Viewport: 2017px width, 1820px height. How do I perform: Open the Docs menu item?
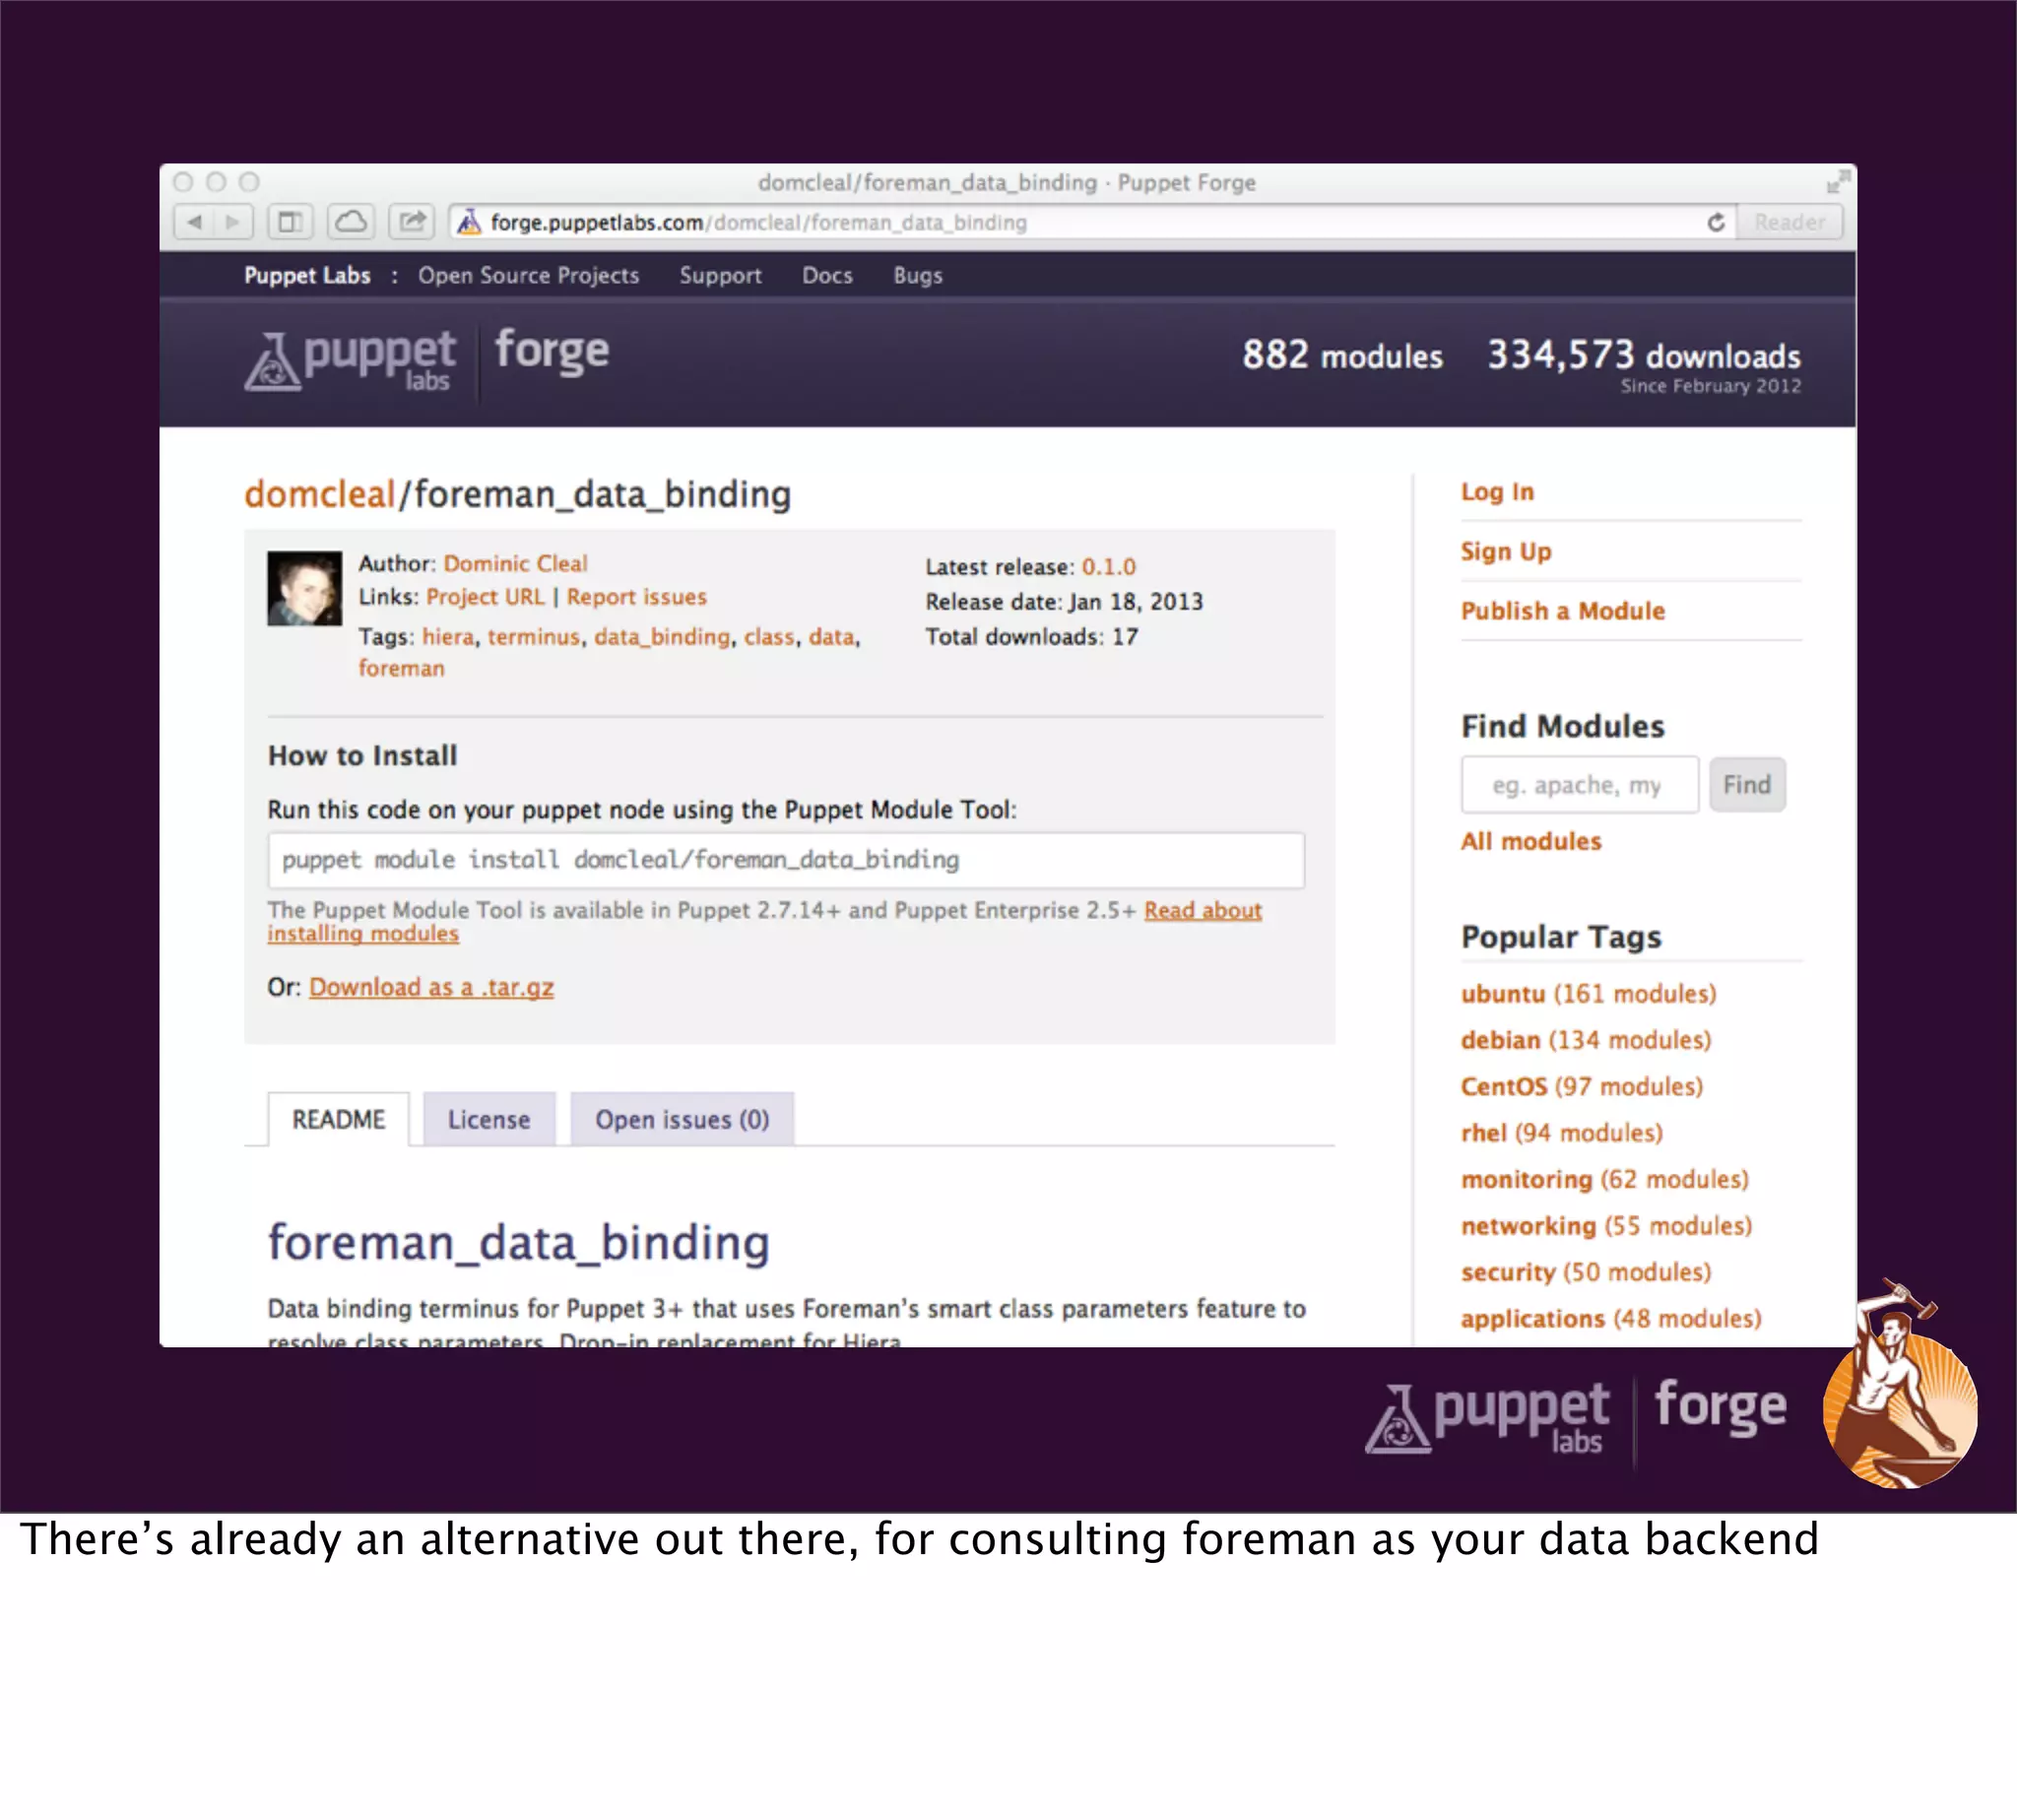click(x=827, y=275)
